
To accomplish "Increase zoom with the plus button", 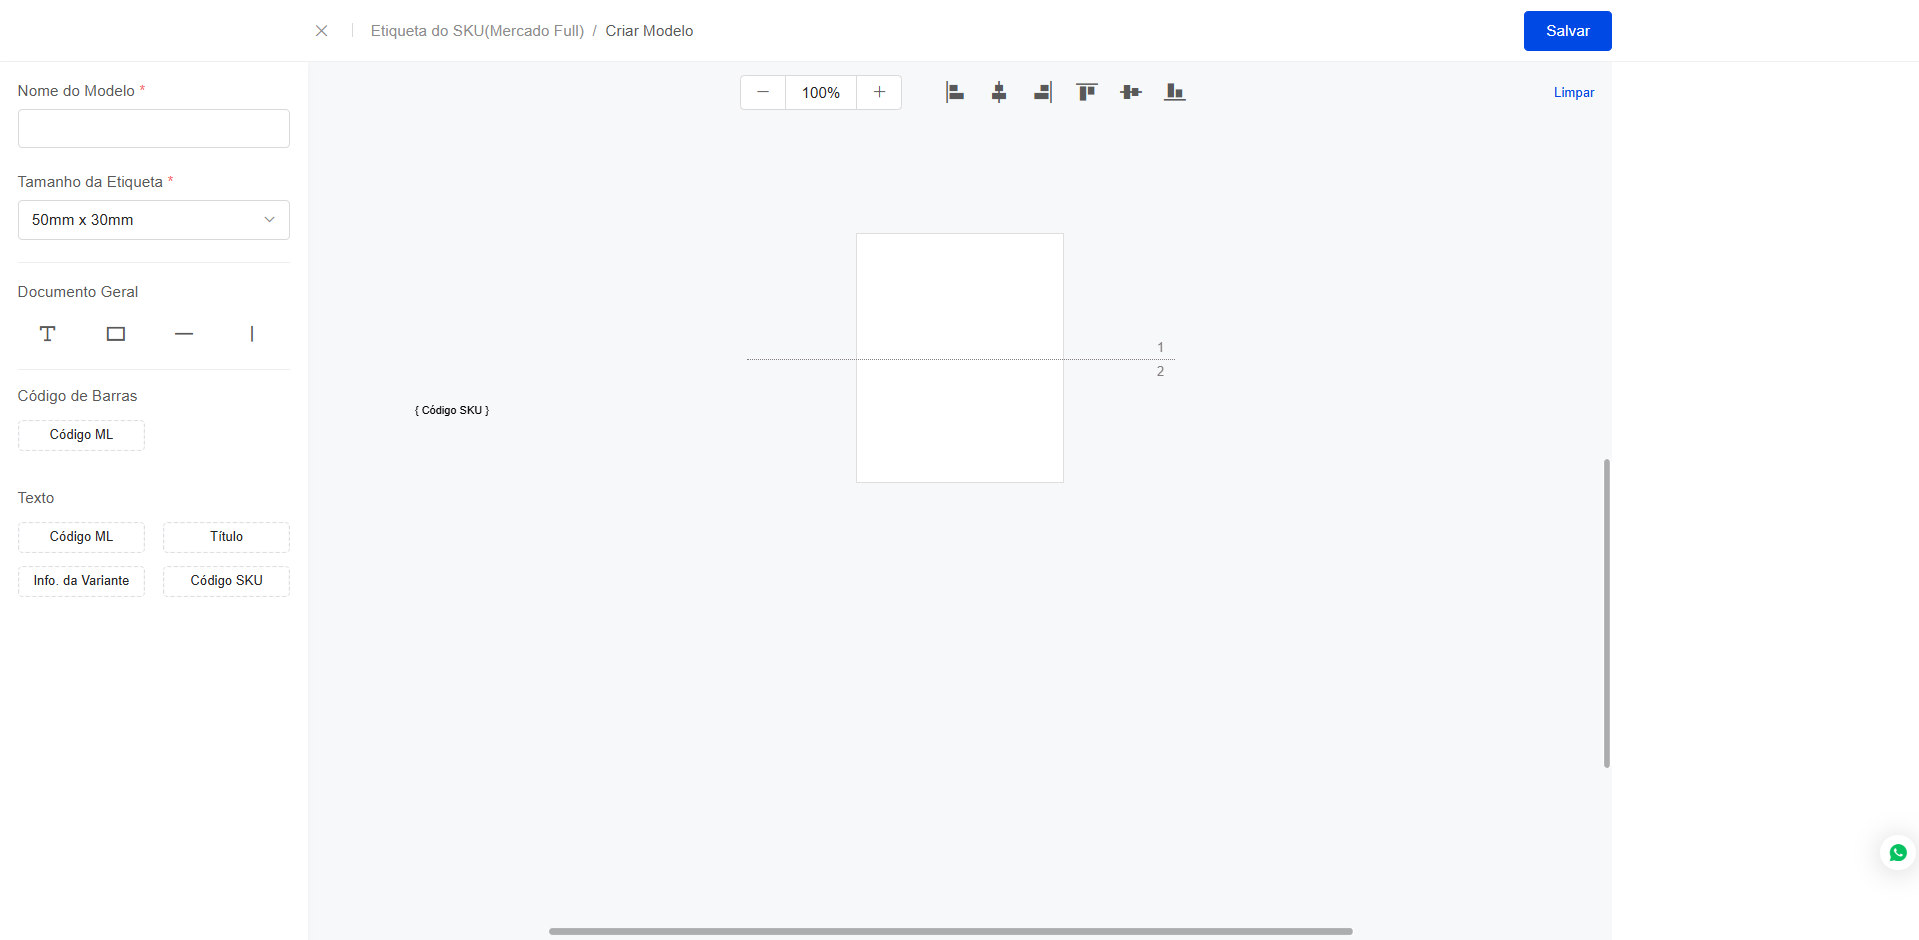I will [879, 92].
